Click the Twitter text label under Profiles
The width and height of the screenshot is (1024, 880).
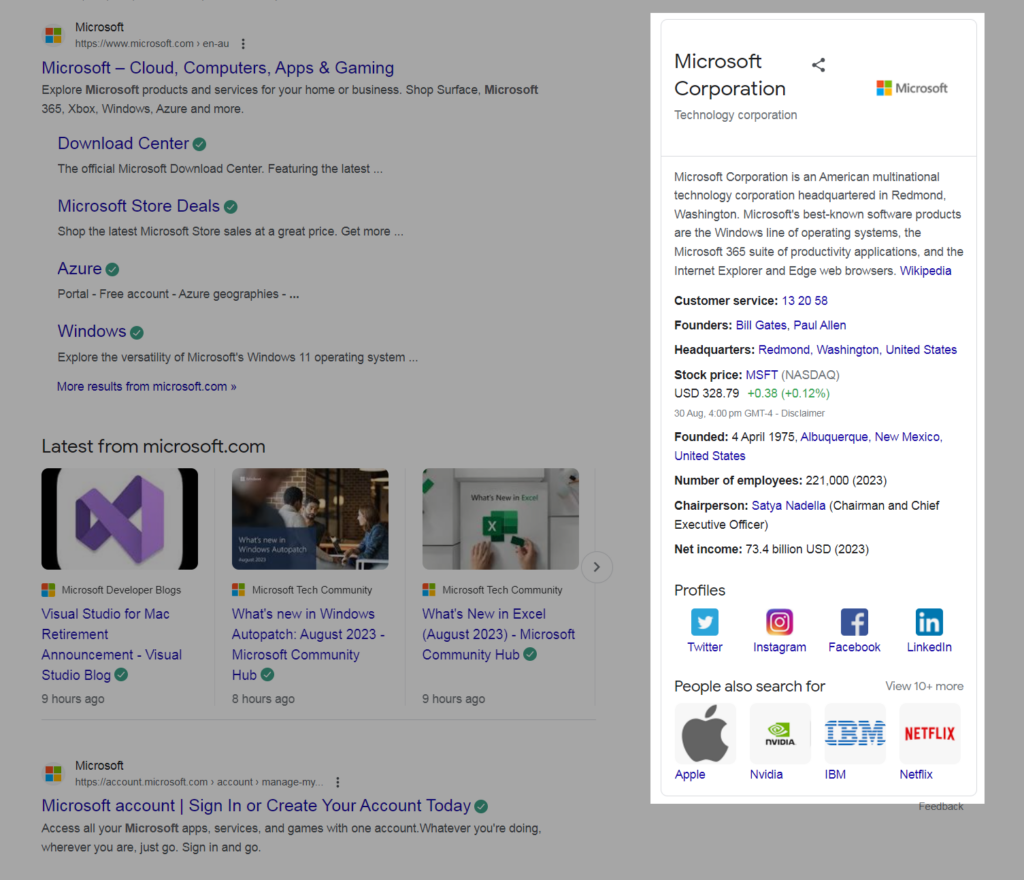click(705, 647)
